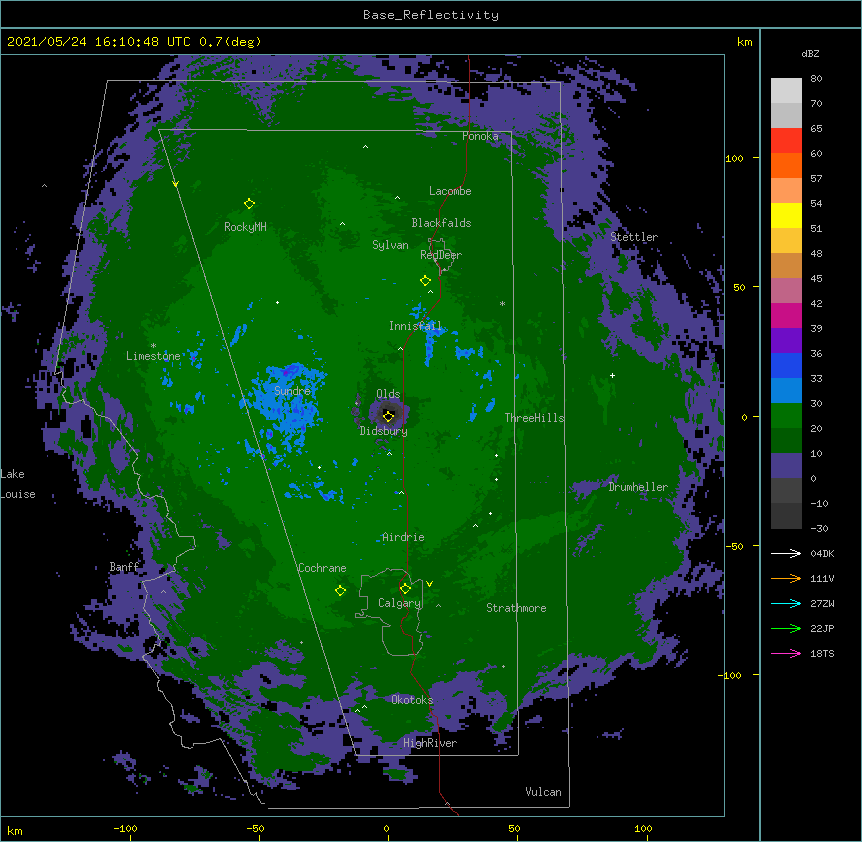This screenshot has width=862, height=842.
Task: Click the Sundre city label
Action: tap(292, 391)
